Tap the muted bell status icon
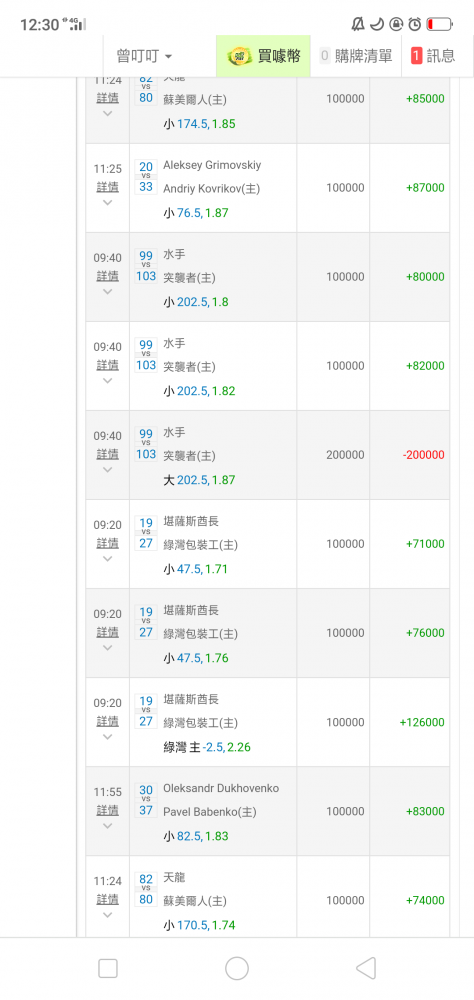Viewport: 474px width, 1000px height. coord(358,24)
